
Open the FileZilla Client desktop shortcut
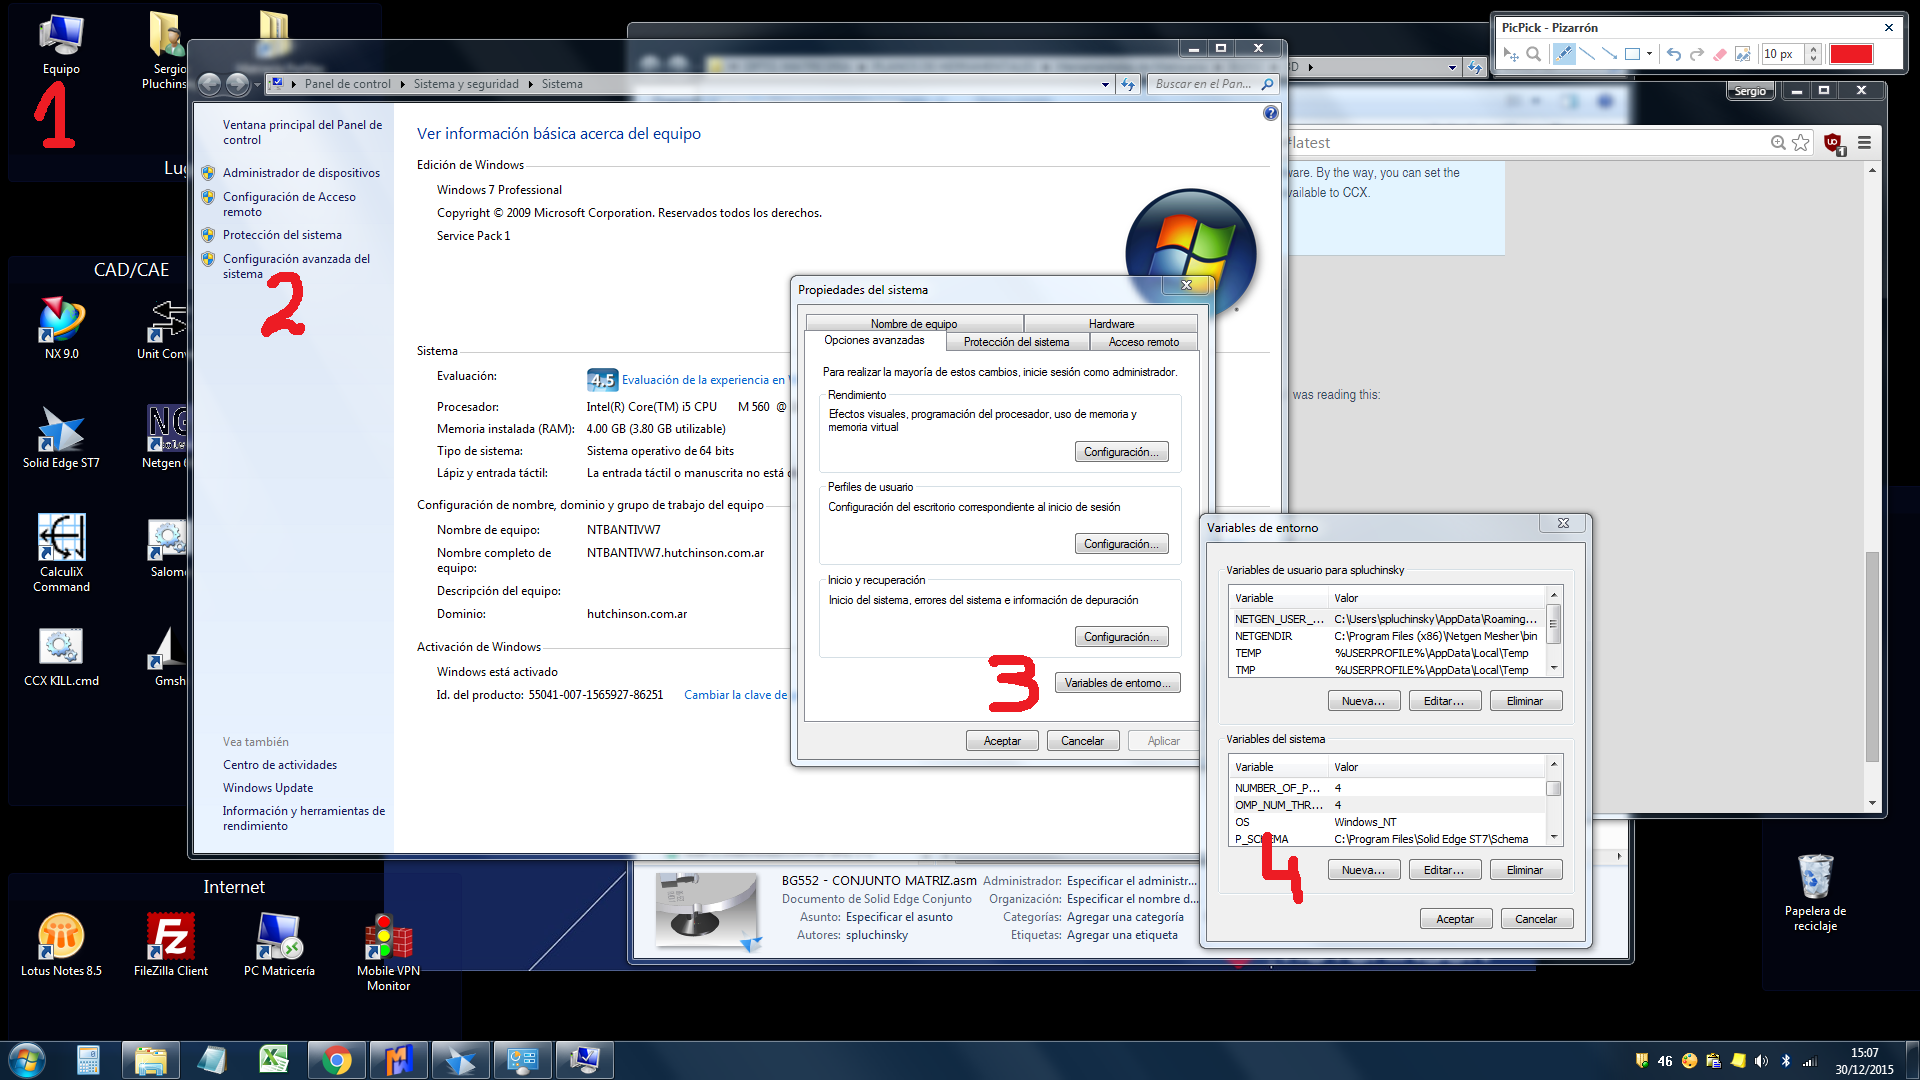tap(171, 945)
